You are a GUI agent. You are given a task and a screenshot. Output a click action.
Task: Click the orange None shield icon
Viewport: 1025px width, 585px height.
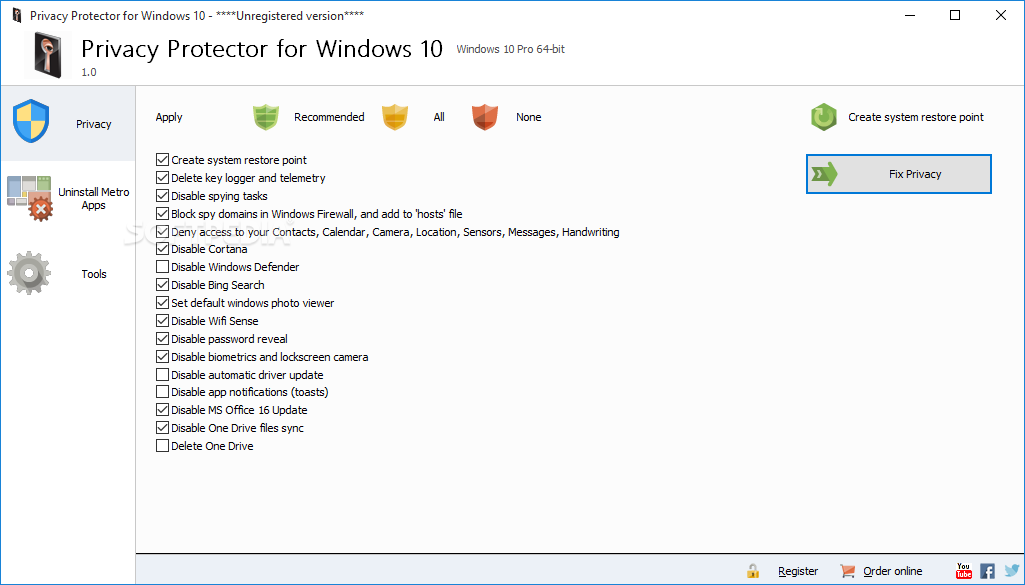tap(485, 117)
